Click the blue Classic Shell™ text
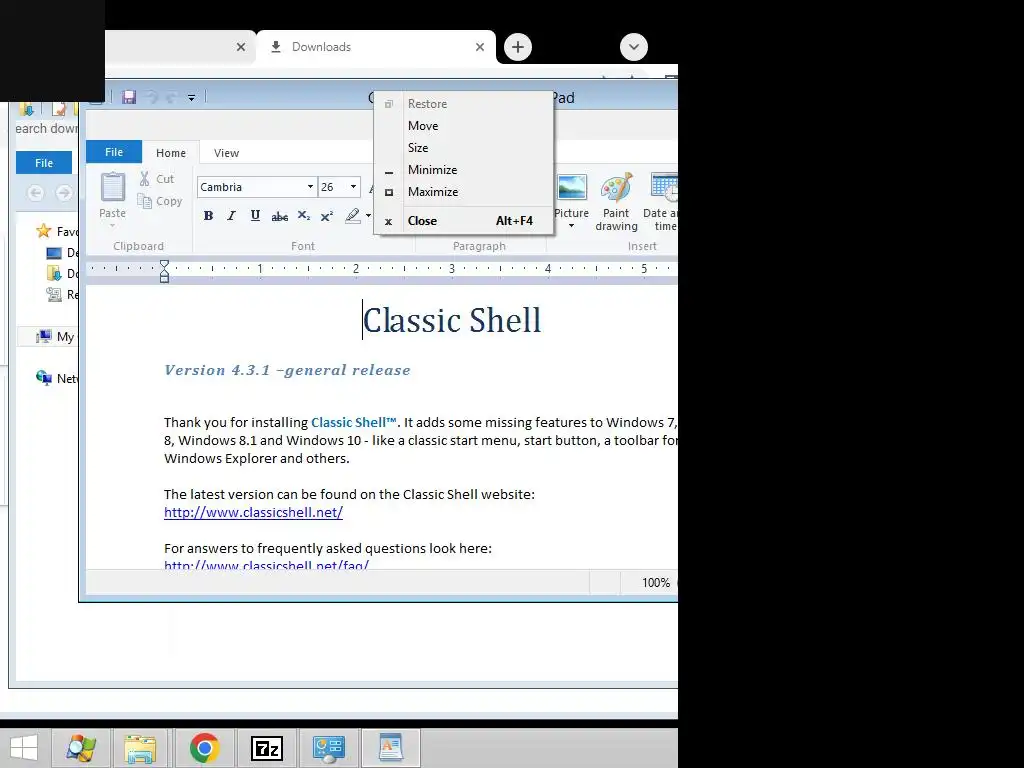This screenshot has height=768, width=1024. [354, 423]
